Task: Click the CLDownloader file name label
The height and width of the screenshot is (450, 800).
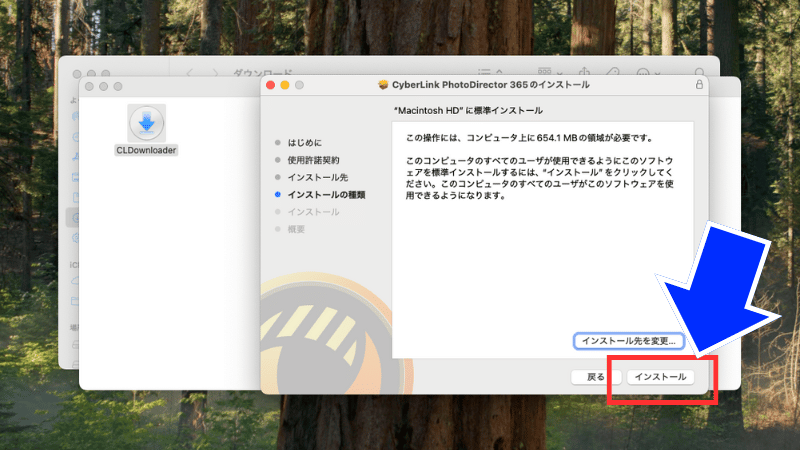Action: coord(146,150)
